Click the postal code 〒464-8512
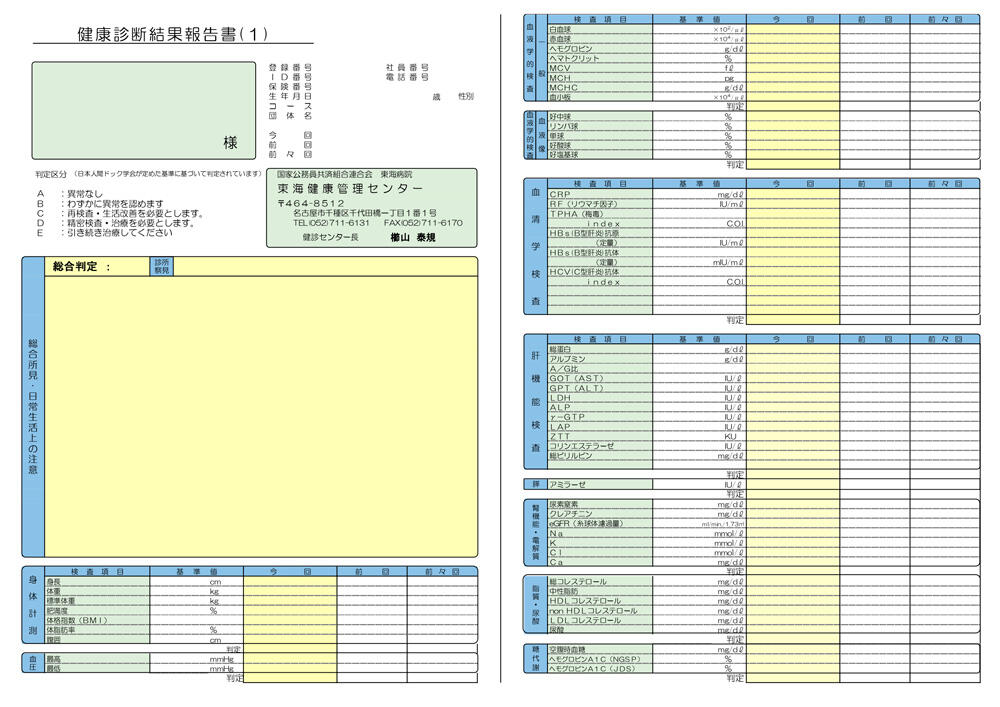The width and height of the screenshot is (1000, 707). point(311,203)
